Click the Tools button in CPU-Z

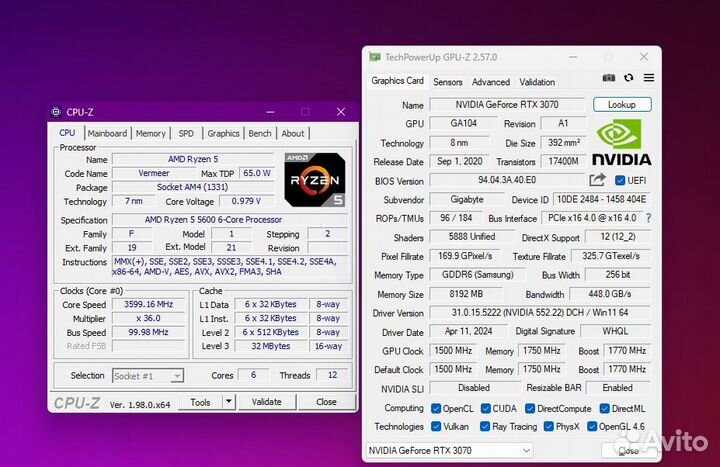[200, 402]
